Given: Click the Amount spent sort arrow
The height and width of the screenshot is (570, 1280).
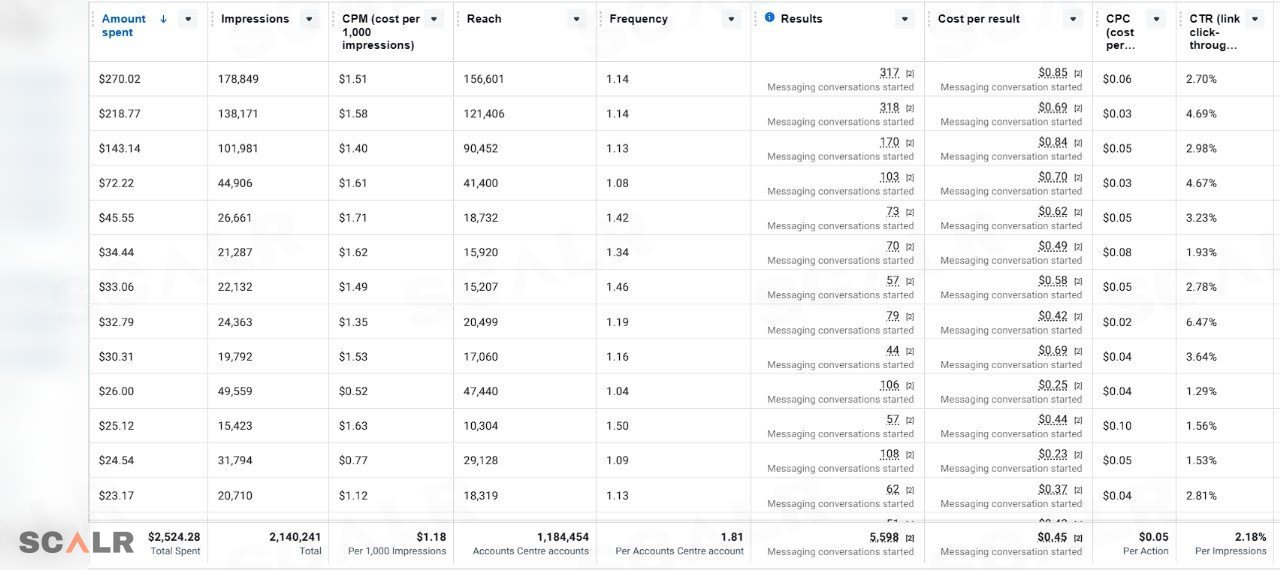Looking at the screenshot, I should pos(163,19).
